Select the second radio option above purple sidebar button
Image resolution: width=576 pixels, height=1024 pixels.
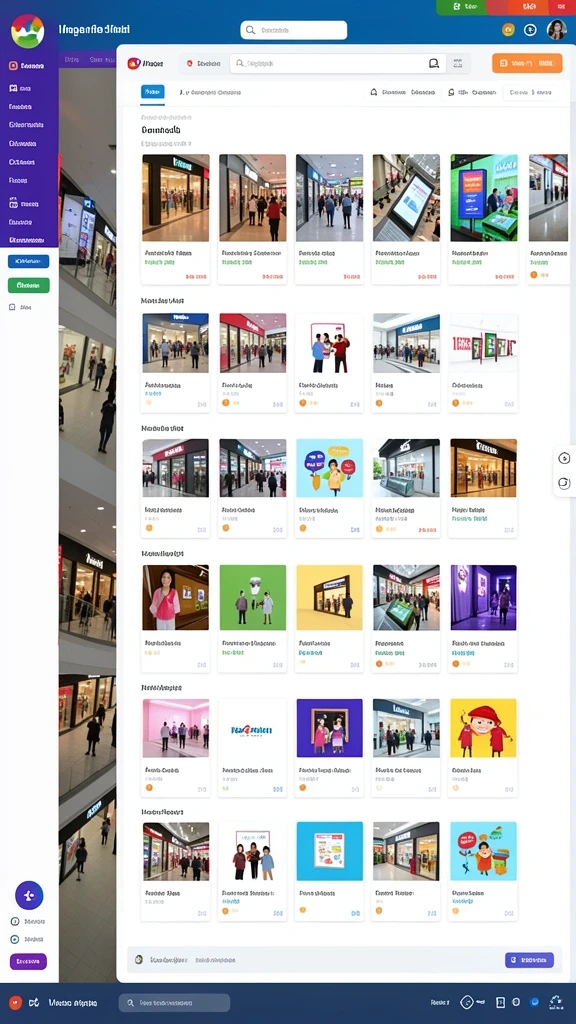pos(14,939)
